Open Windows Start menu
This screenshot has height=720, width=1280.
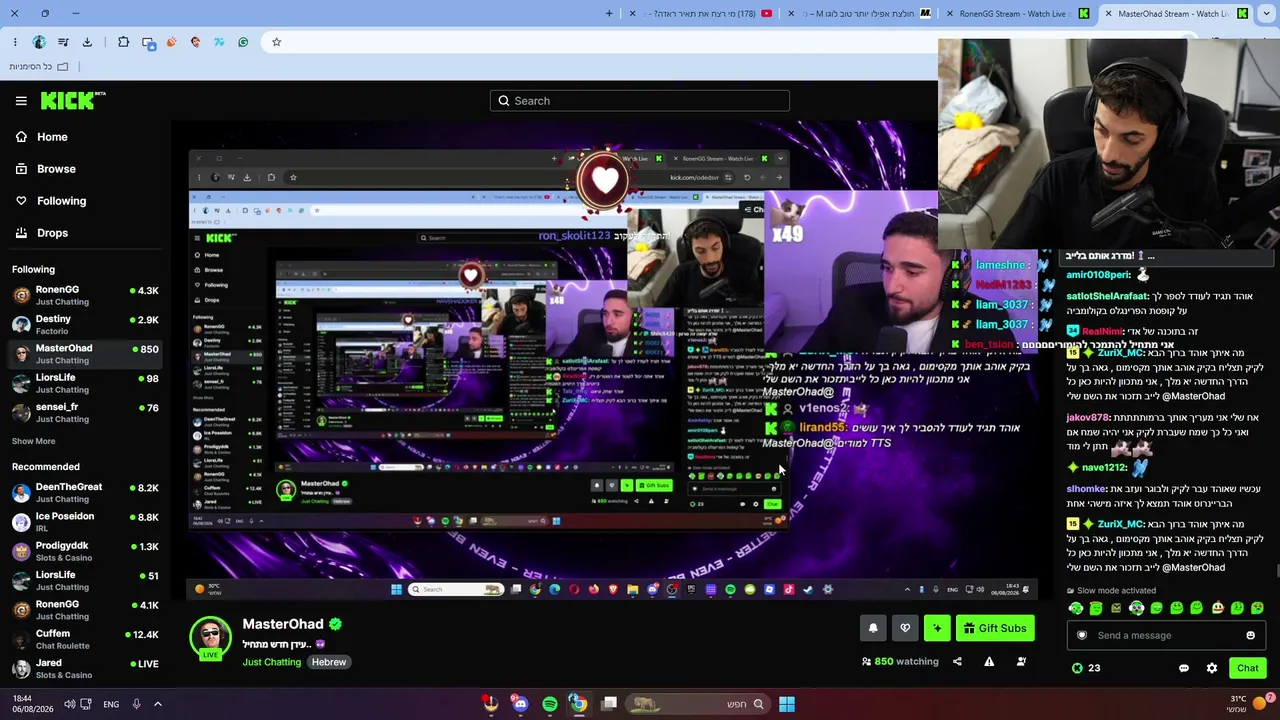coord(787,704)
